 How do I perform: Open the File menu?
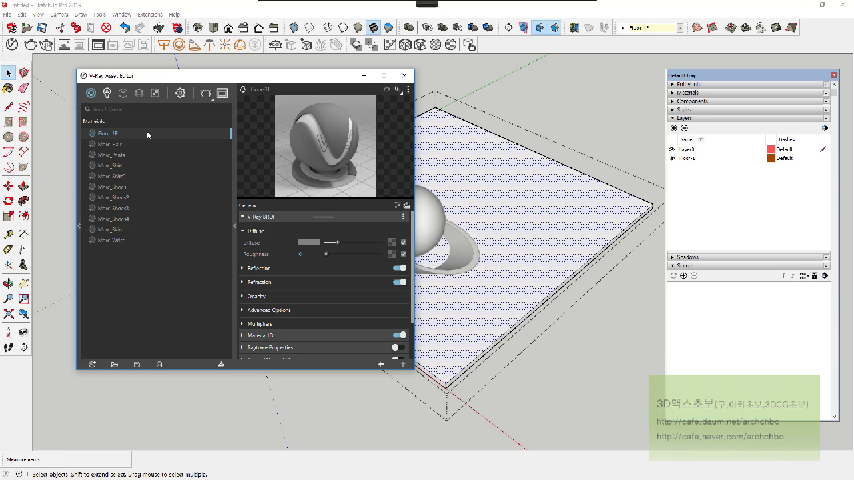[7, 15]
